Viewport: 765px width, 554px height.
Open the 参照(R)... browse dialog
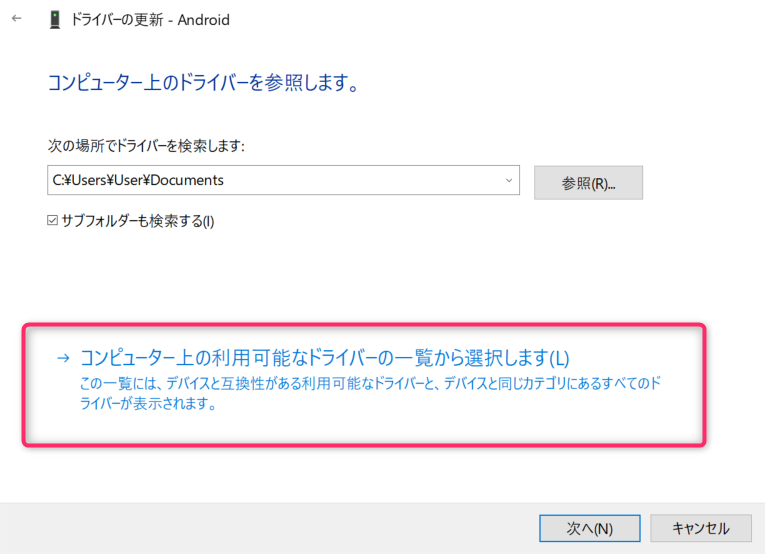tap(588, 183)
